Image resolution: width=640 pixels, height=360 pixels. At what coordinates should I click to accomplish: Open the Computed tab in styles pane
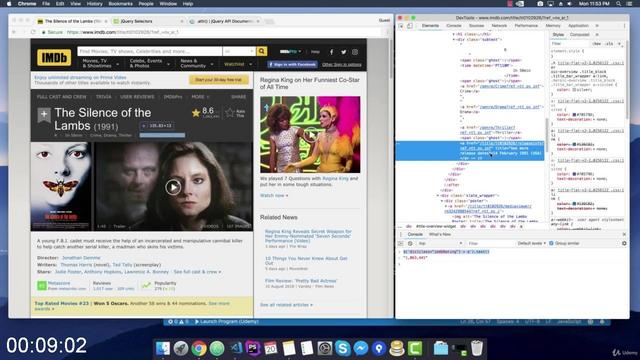(x=579, y=35)
